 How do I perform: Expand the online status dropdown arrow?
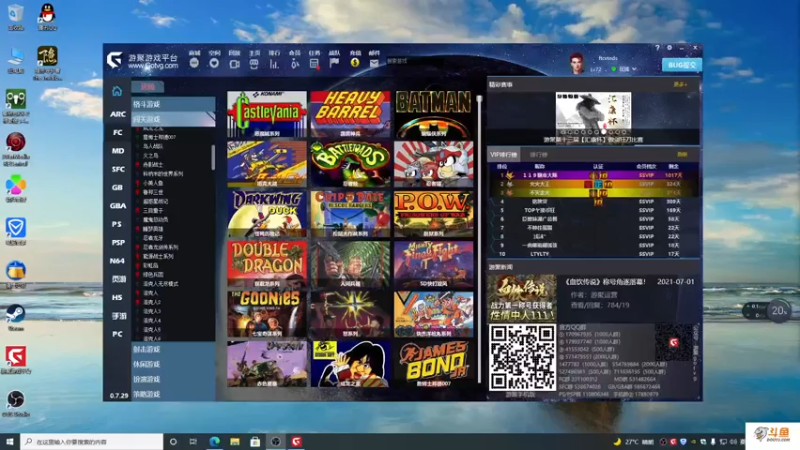point(634,69)
